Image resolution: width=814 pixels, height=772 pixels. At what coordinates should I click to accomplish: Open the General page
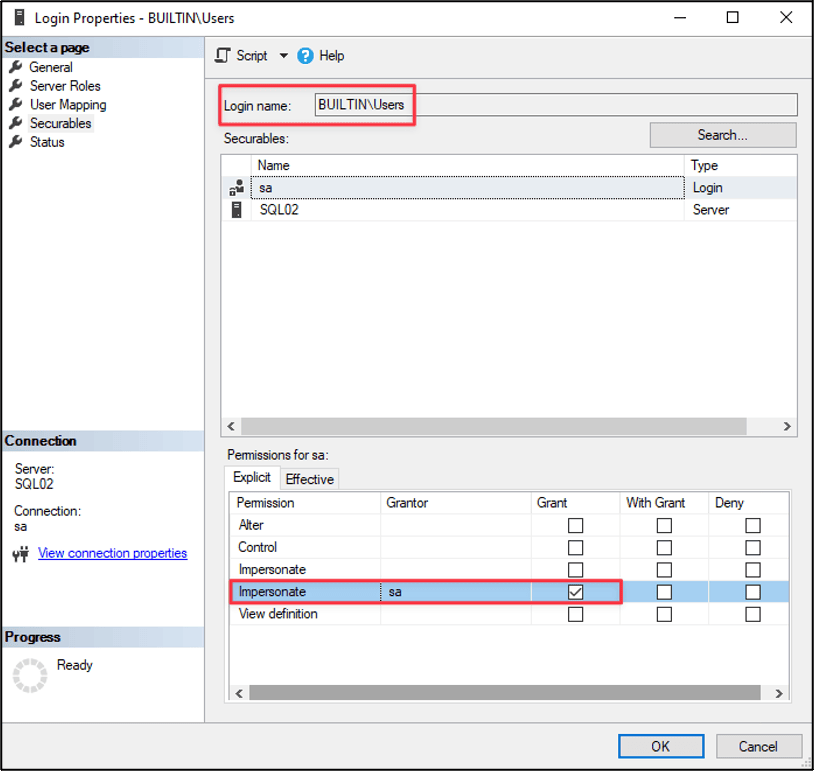coord(50,67)
